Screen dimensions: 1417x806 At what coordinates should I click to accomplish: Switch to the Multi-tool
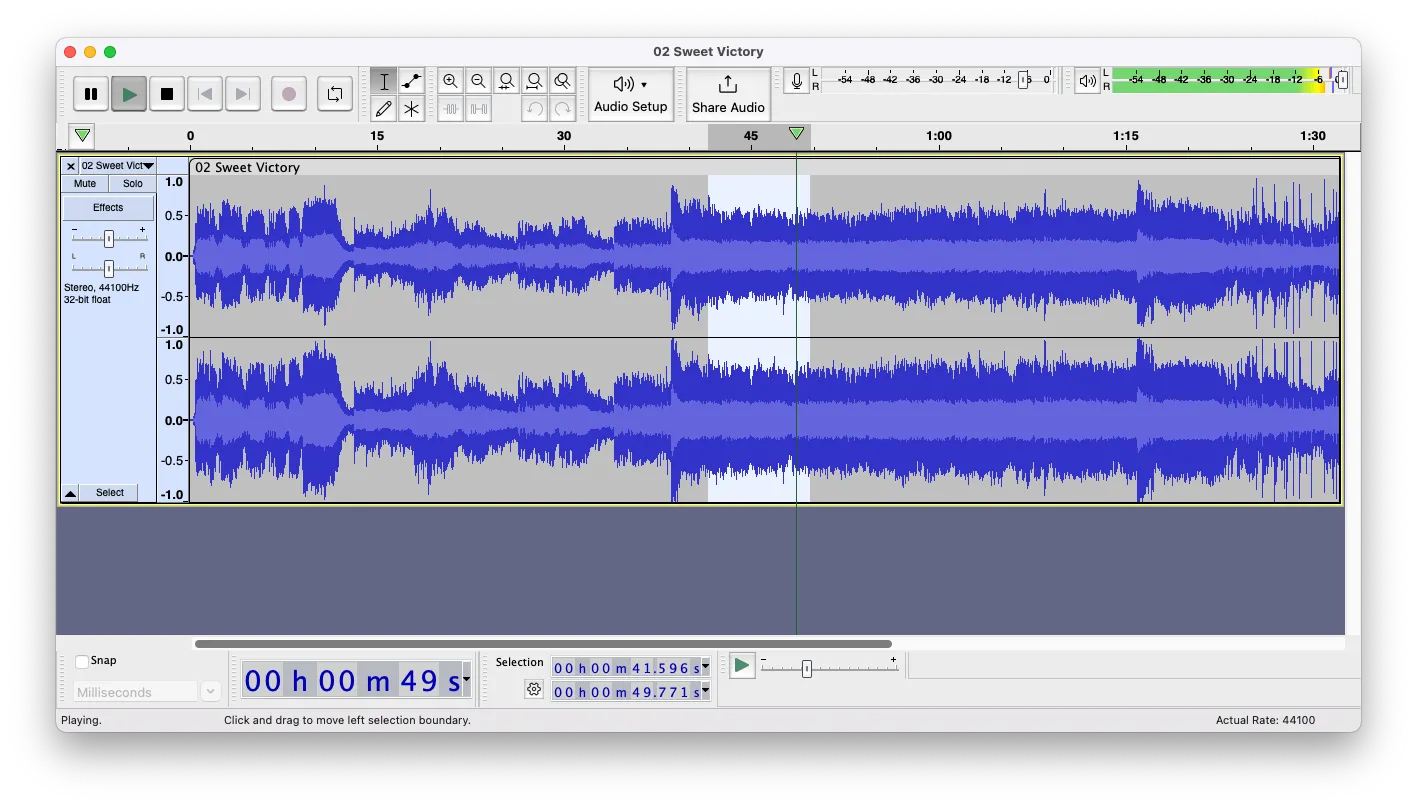pos(410,110)
